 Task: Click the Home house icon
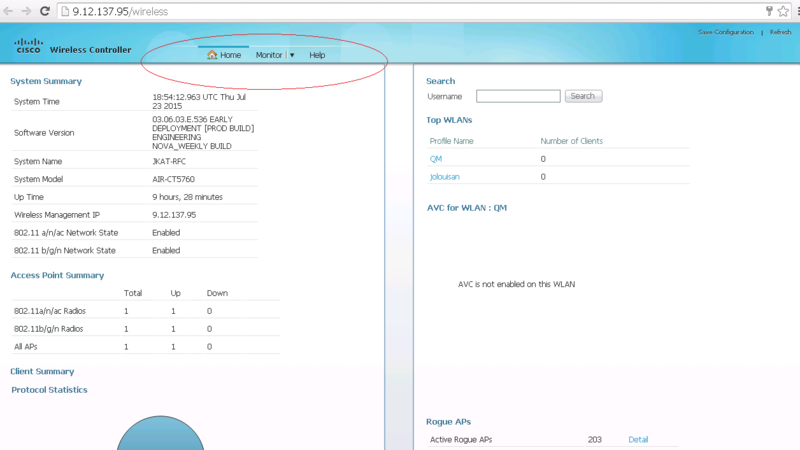click(212, 55)
